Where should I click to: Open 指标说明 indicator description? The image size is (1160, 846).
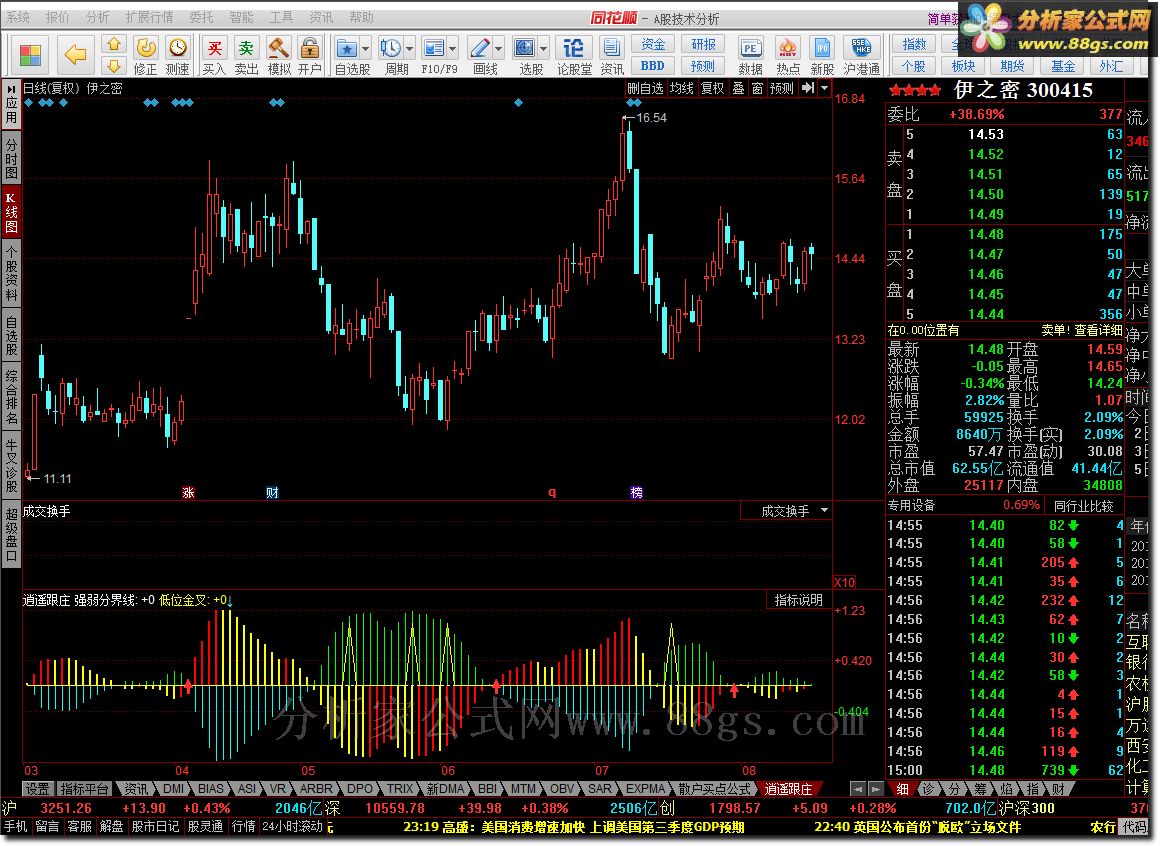(798, 600)
